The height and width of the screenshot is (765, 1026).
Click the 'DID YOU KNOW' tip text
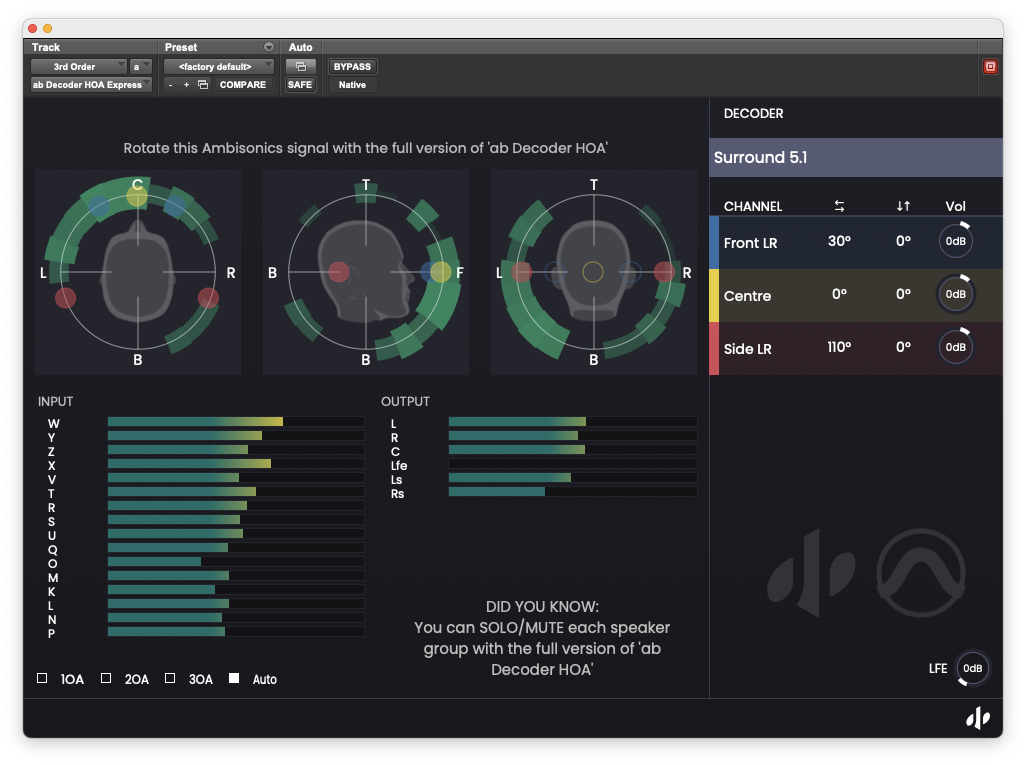(542, 637)
